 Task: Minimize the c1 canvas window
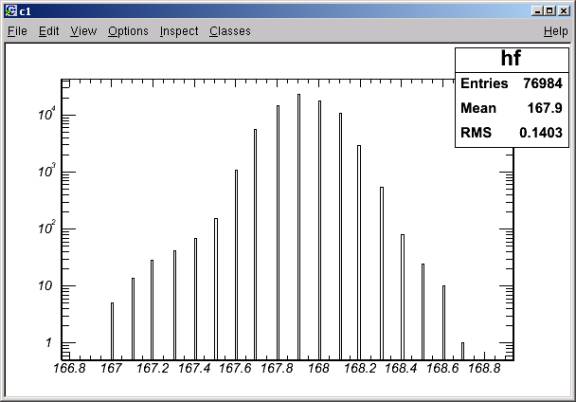click(x=537, y=11)
